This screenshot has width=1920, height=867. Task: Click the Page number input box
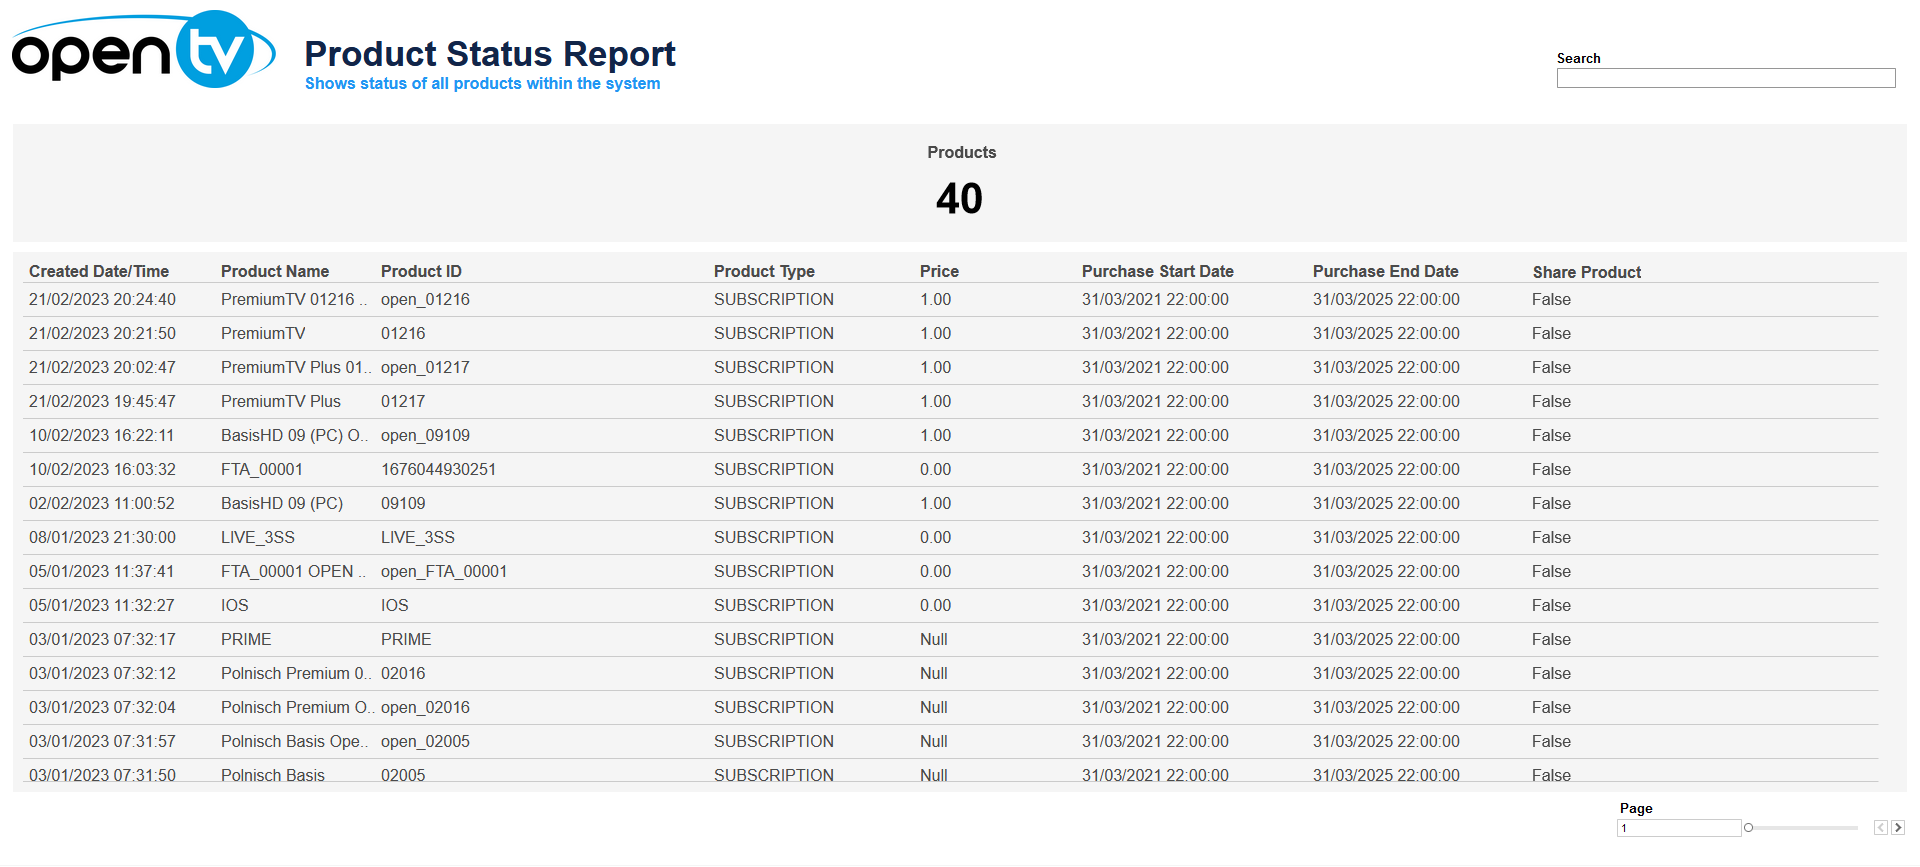coord(1678,828)
